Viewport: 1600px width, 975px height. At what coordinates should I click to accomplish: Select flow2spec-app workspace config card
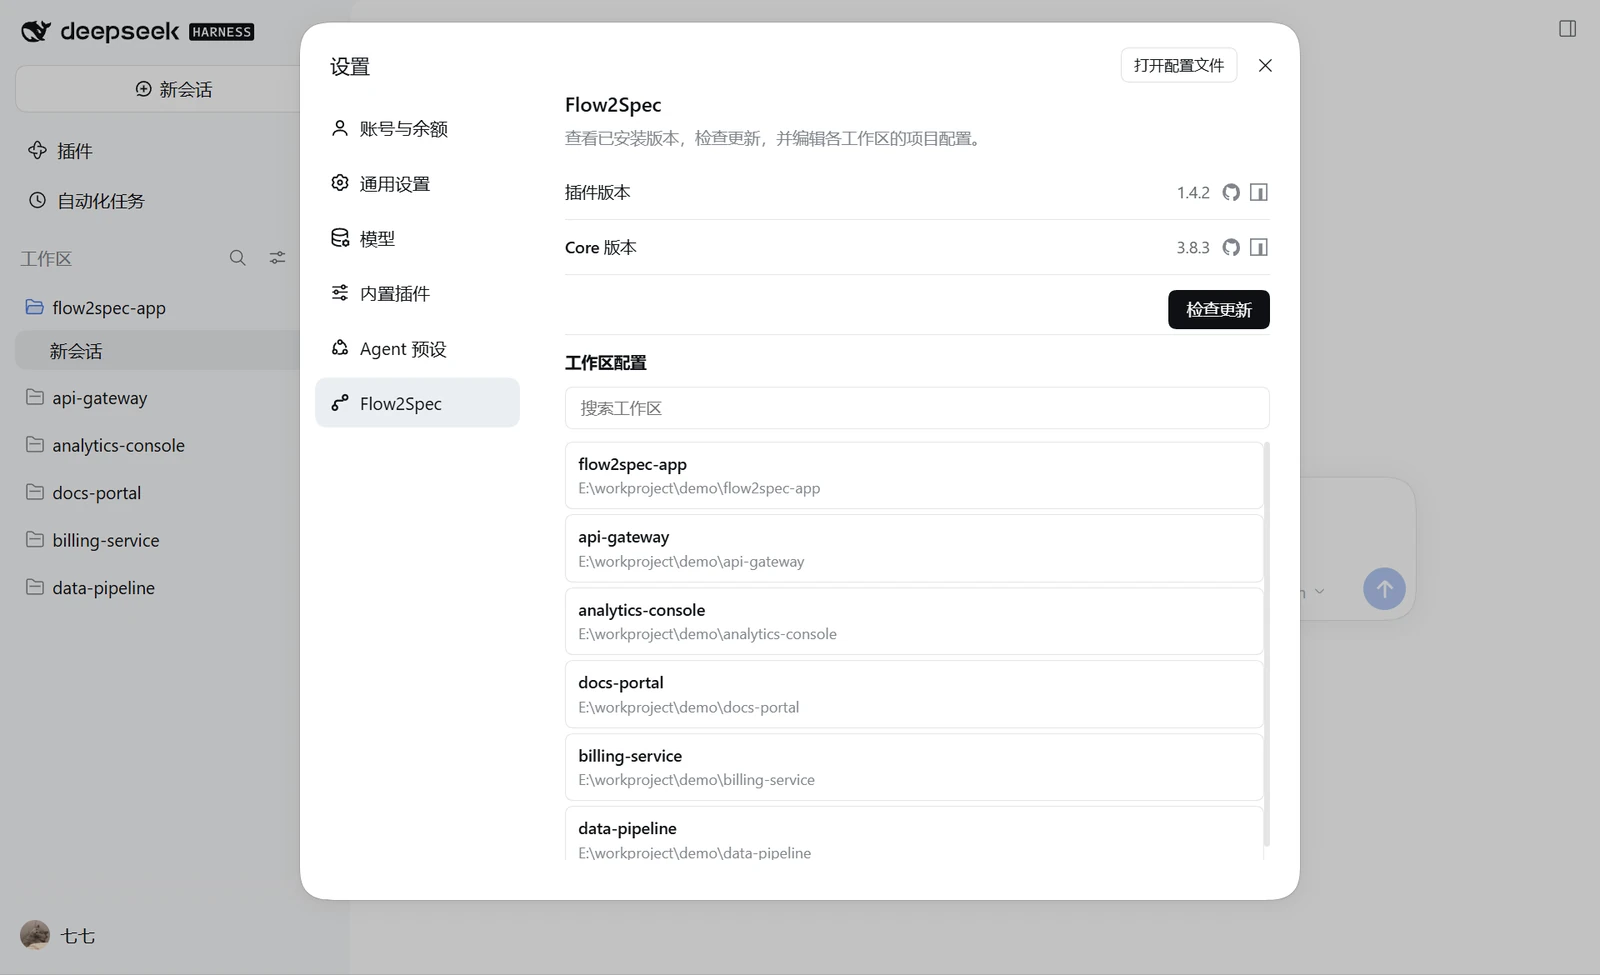[913, 475]
